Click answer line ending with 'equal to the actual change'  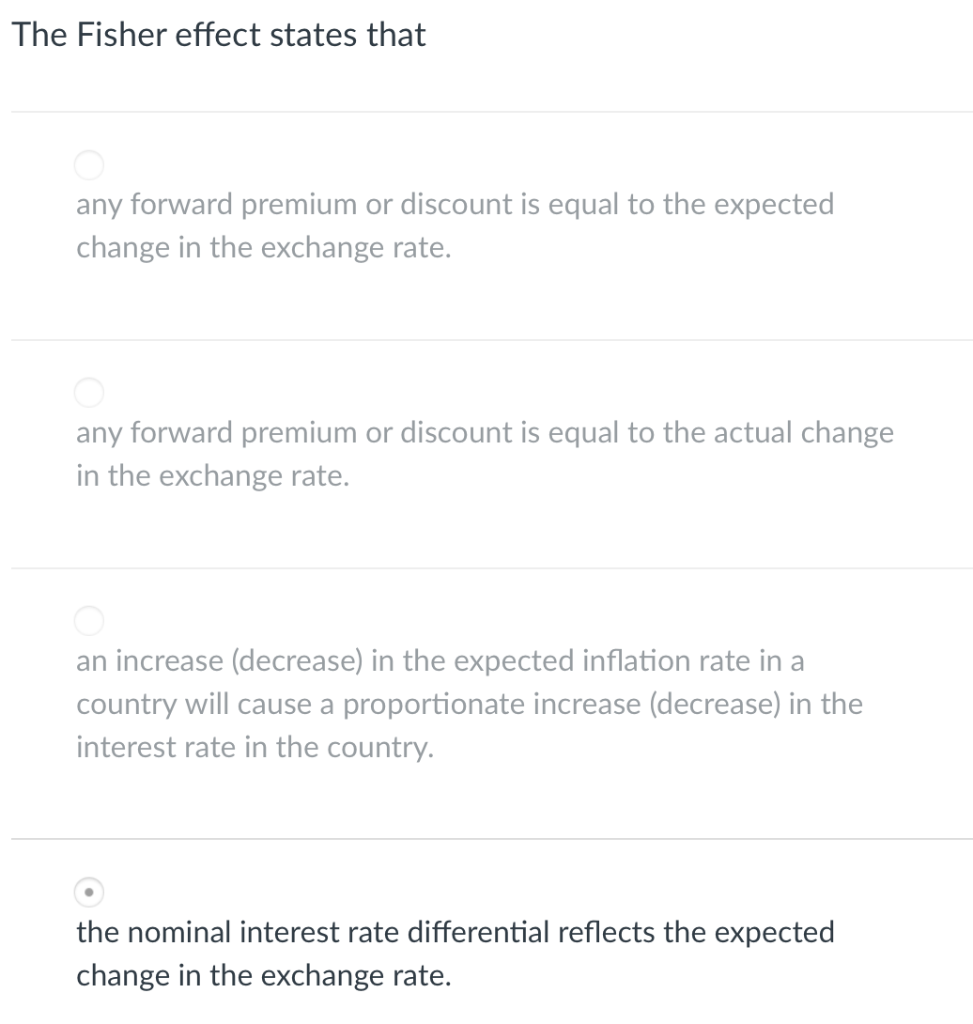(x=485, y=433)
